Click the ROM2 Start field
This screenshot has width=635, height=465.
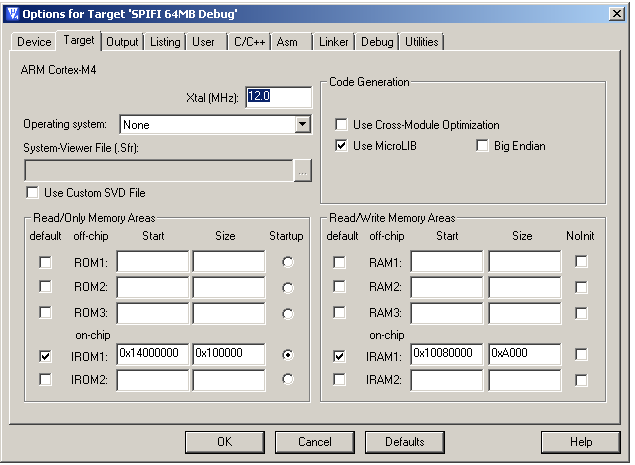(x=153, y=287)
